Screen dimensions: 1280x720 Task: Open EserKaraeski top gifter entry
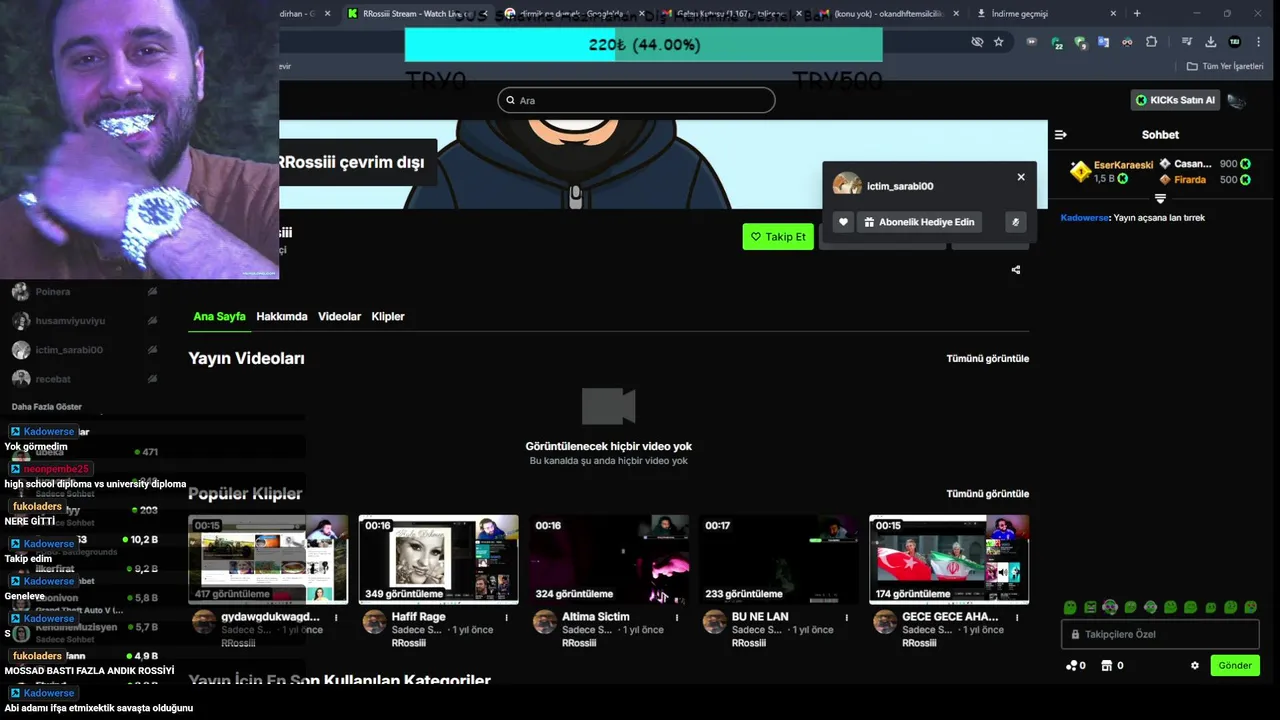[1111, 171]
